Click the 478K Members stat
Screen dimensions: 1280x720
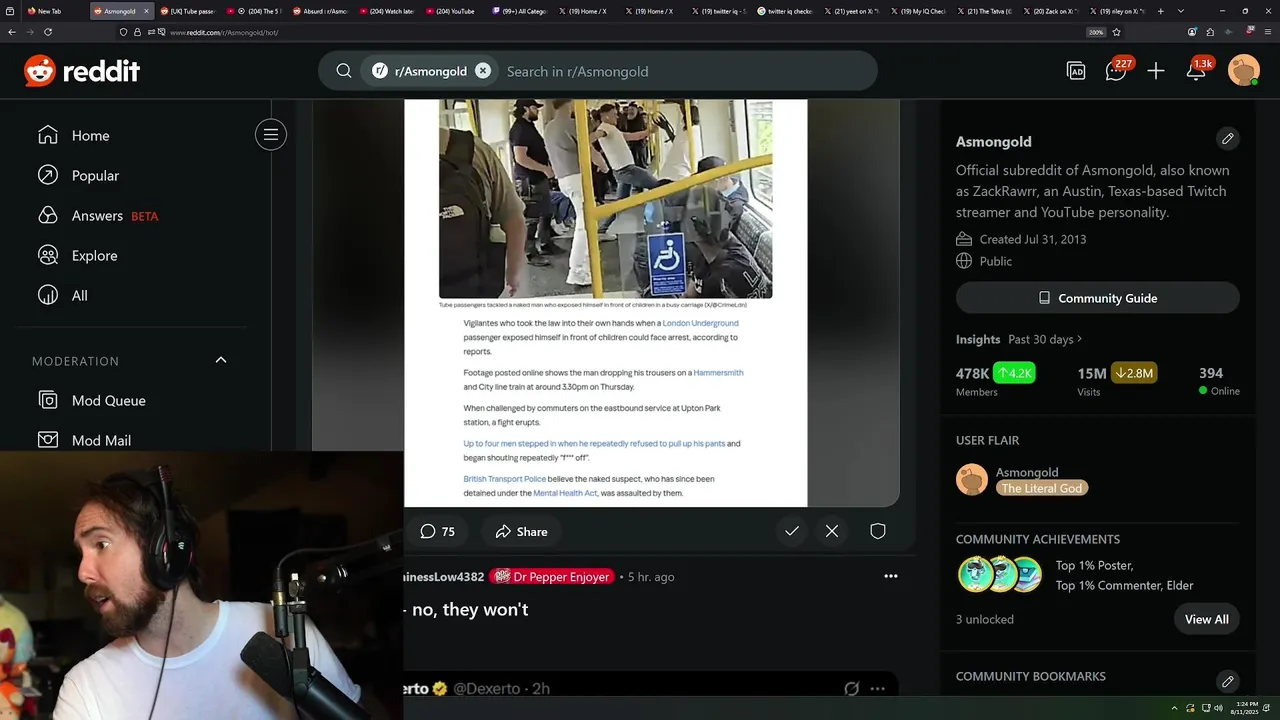(x=995, y=380)
